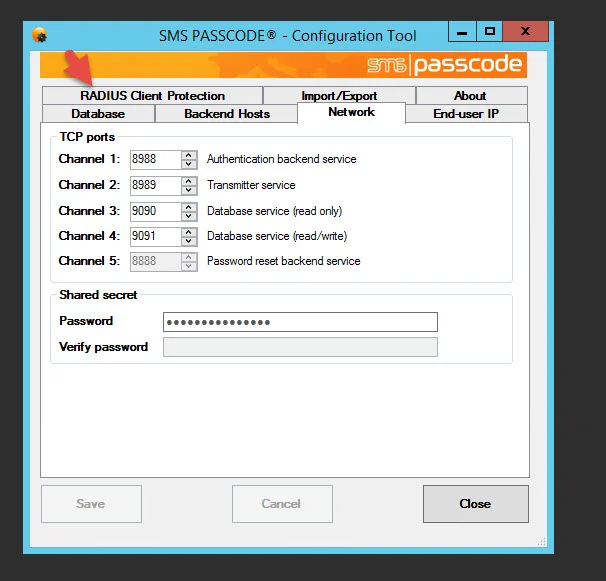Increase Channel 2 port with up arrow
The width and height of the screenshot is (606, 581).
coord(189,181)
